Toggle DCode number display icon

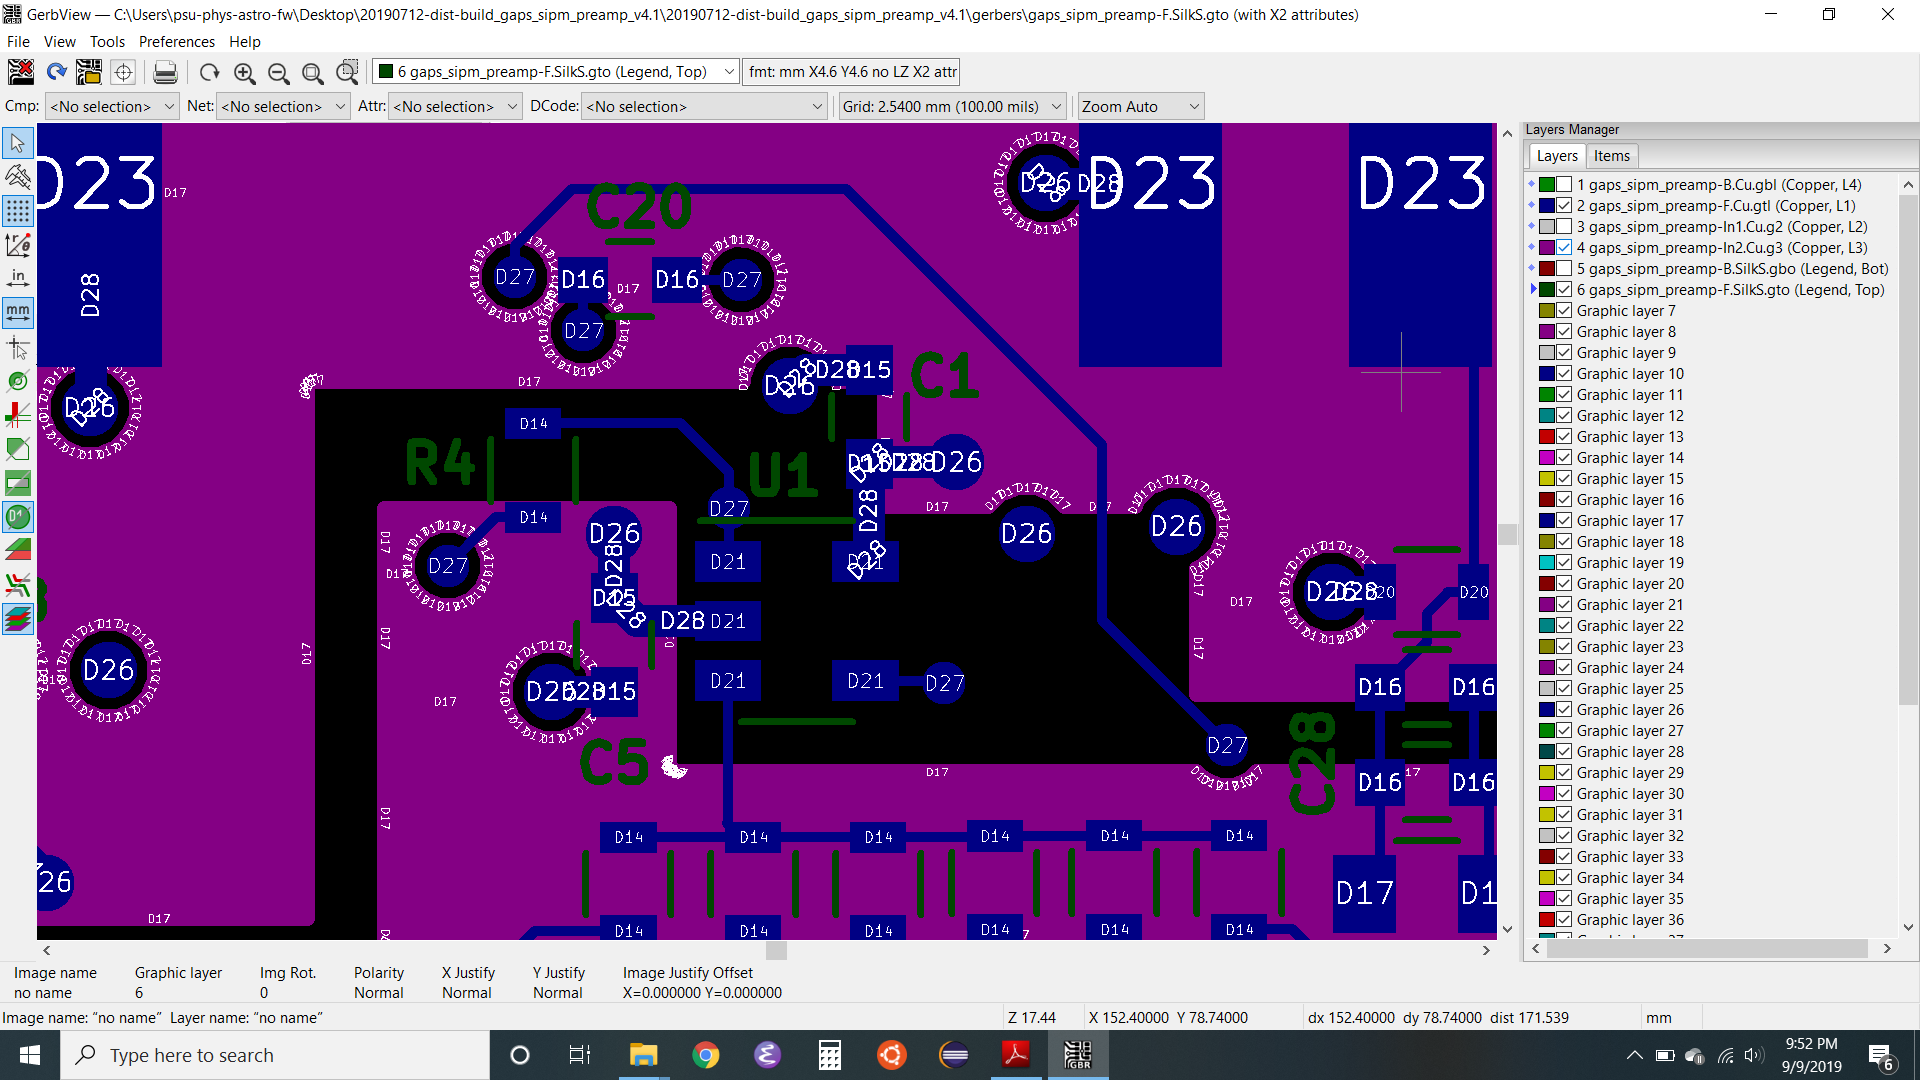(x=18, y=517)
